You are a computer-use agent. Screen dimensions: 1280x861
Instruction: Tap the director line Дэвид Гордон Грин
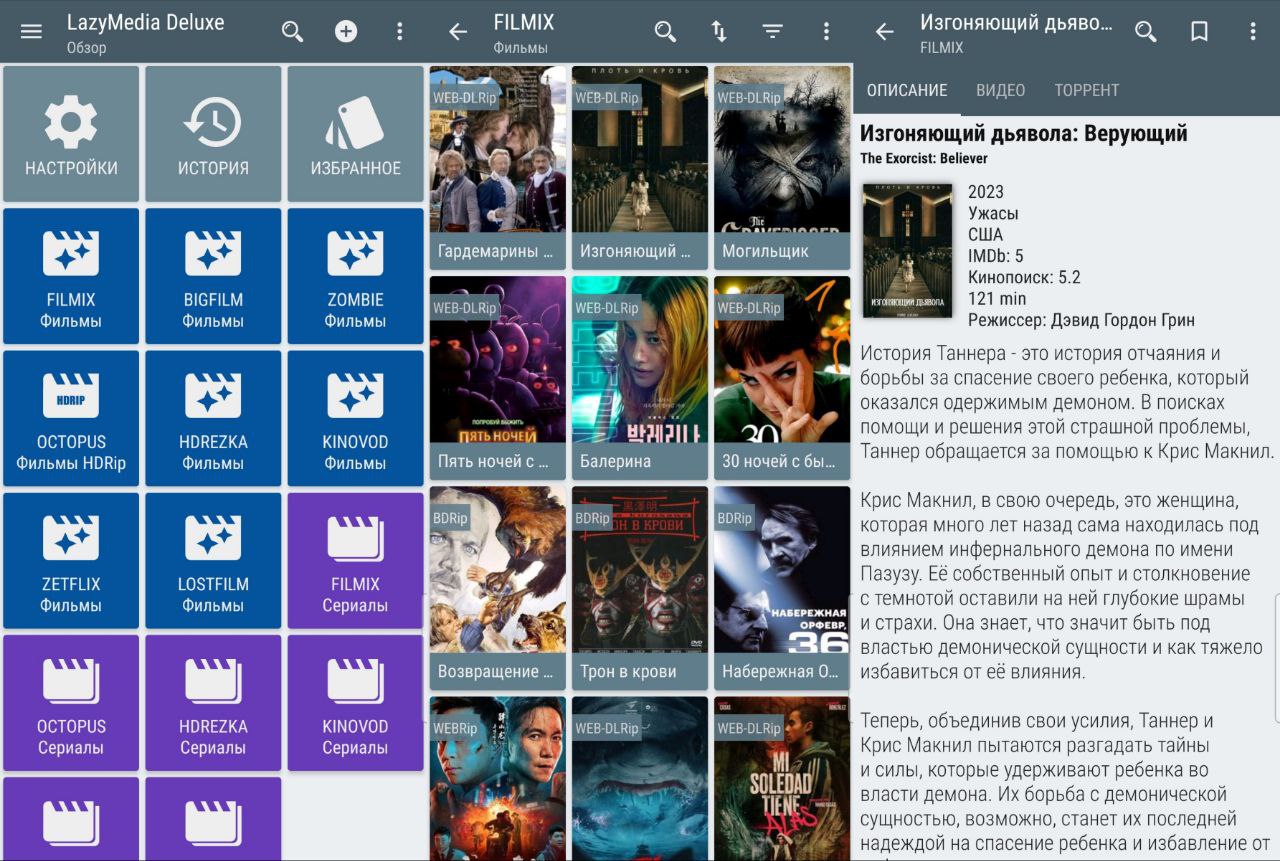click(1123, 321)
